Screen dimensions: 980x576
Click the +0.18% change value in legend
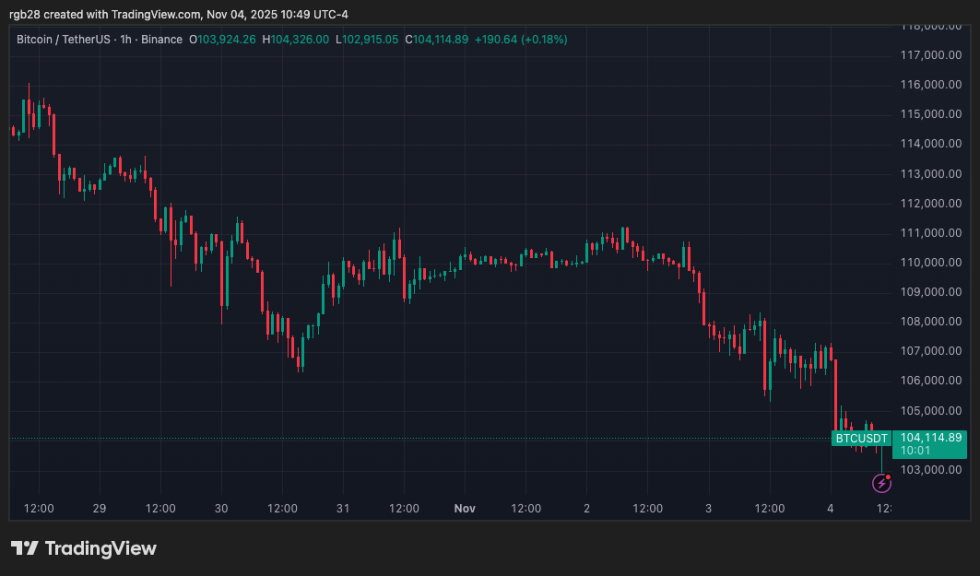[x=543, y=41]
